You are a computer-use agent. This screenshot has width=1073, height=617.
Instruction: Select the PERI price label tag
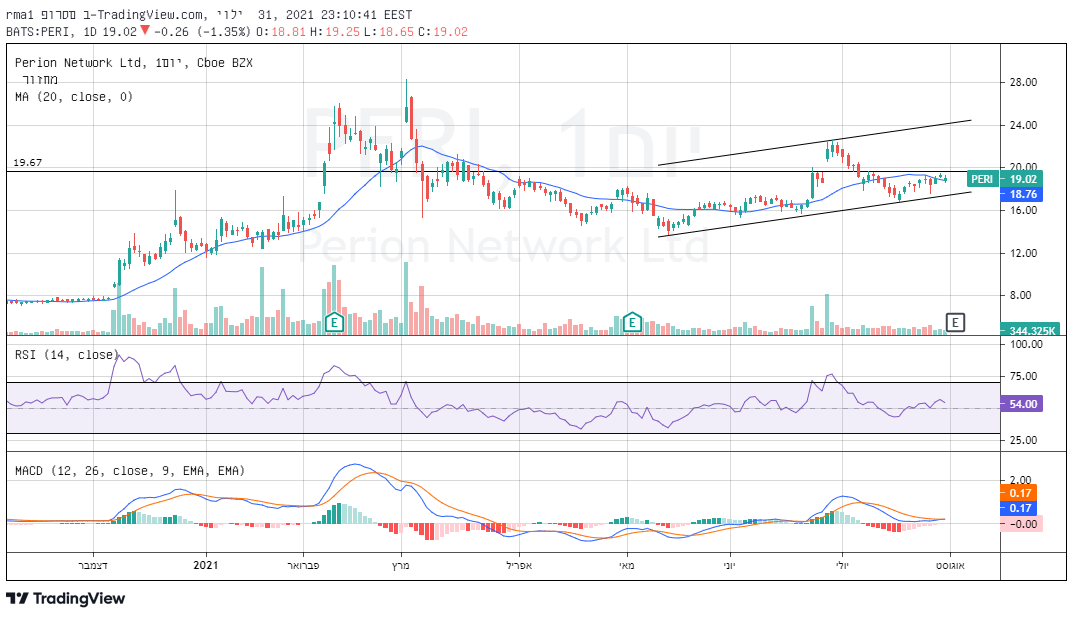(x=982, y=179)
